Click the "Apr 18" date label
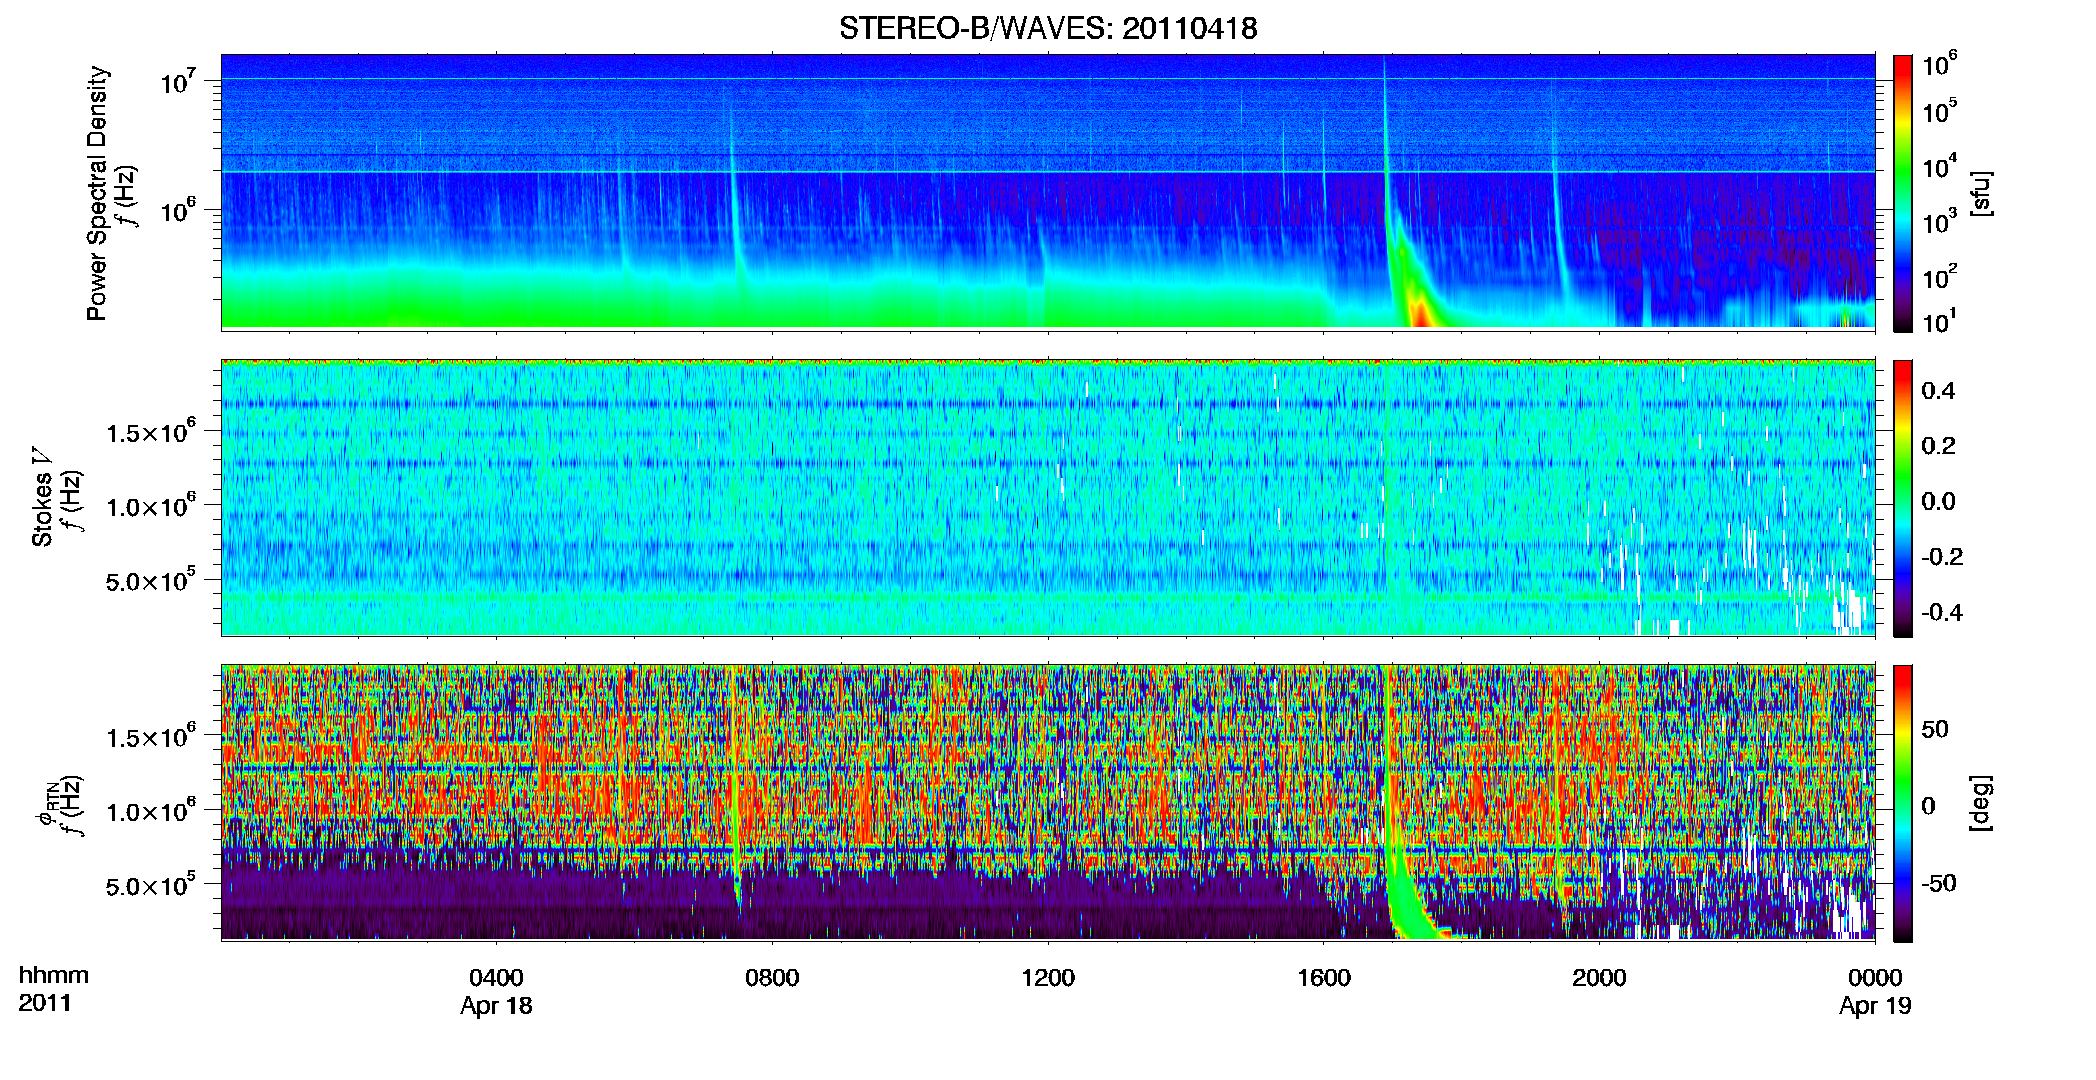Image resolution: width=2096 pixels, height=1080 pixels. [496, 1006]
